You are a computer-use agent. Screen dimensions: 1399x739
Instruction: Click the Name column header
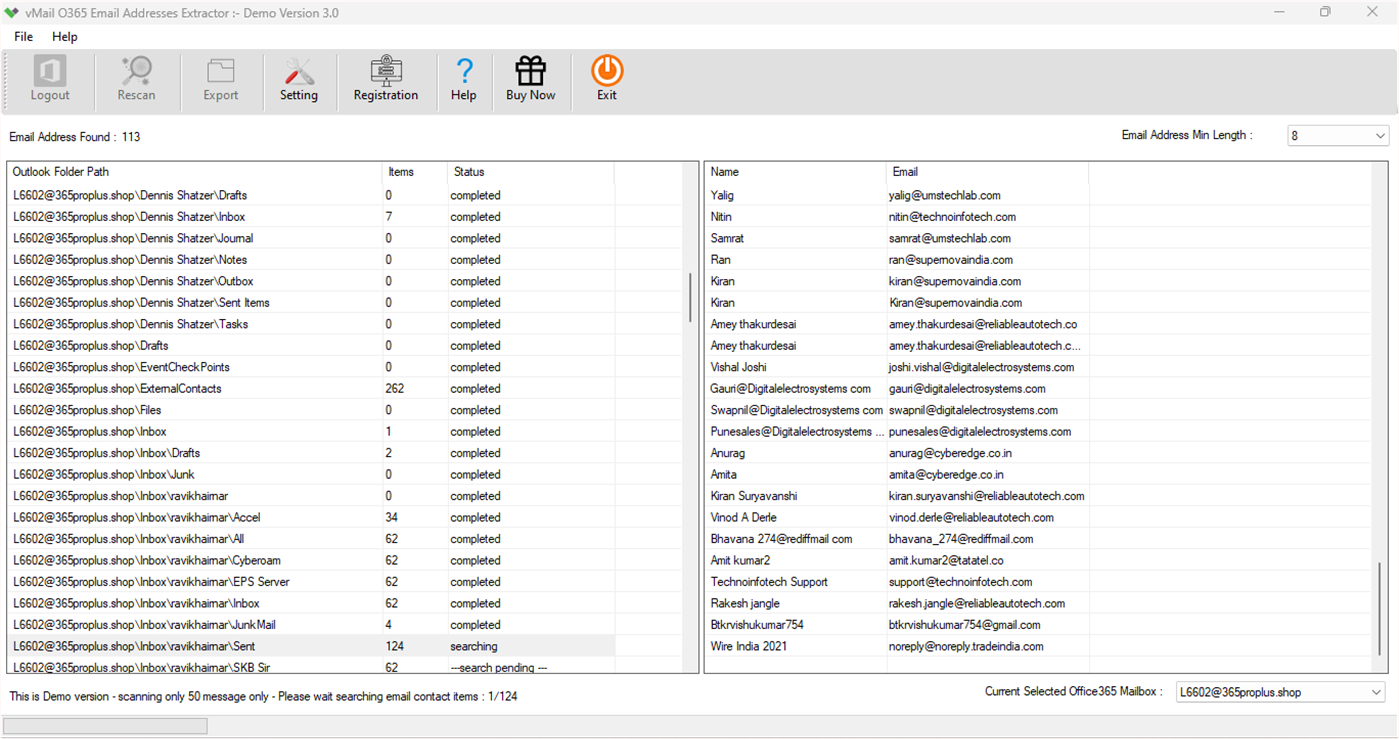coord(795,172)
